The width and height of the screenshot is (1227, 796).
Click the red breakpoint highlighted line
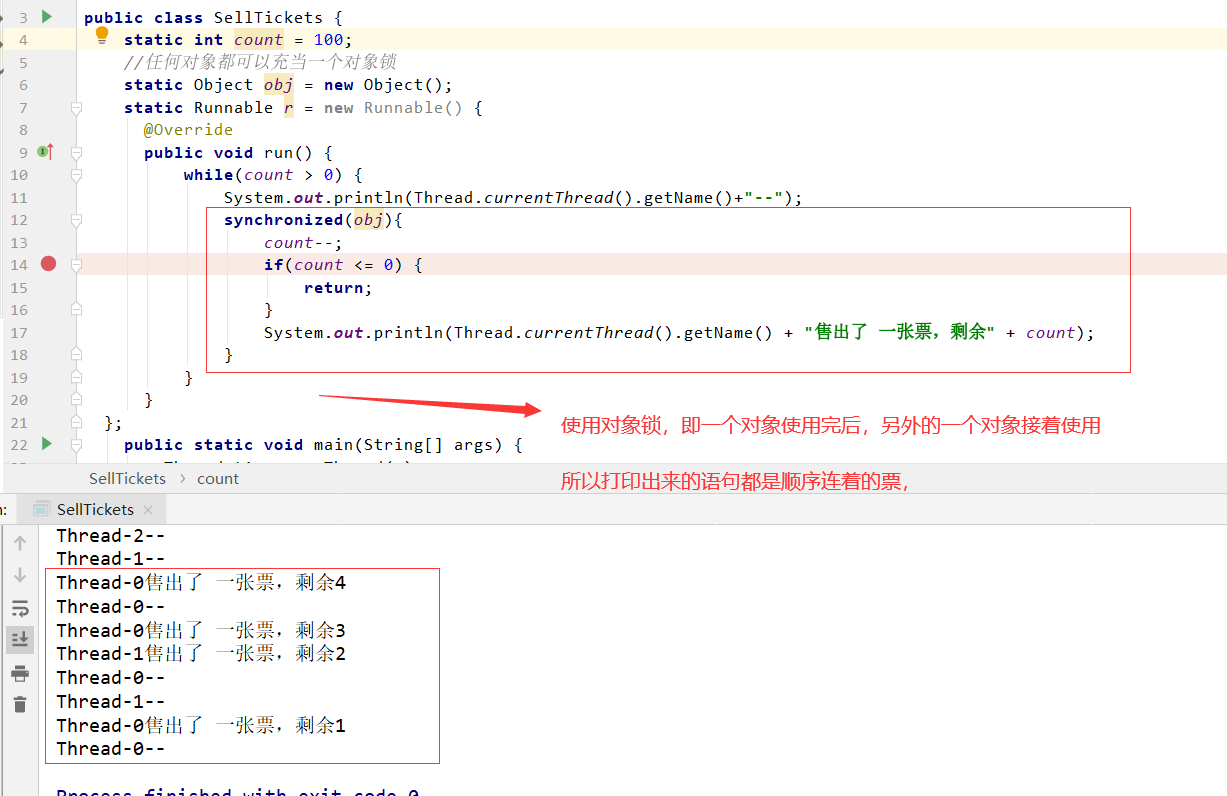tap(350, 264)
